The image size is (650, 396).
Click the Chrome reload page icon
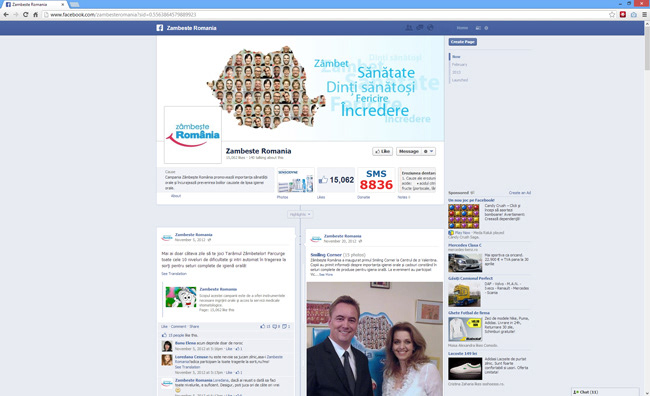[x=26, y=15]
